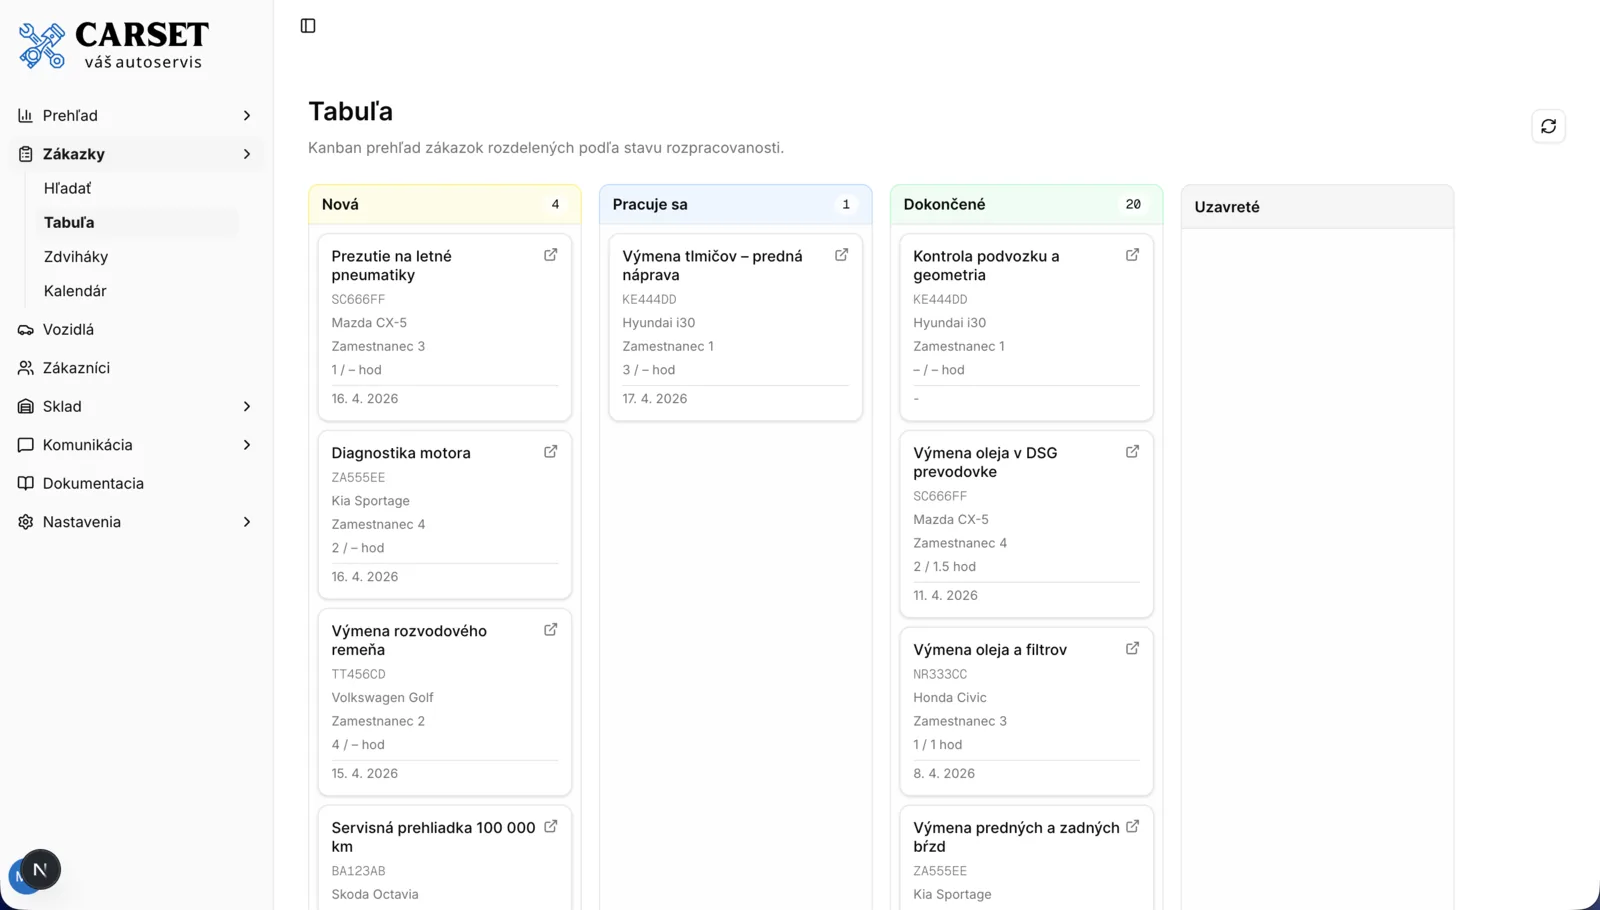Screen dimensions: 1600x910
Task: Select the Výmena oleja a filtrov title
Action: (x=990, y=650)
